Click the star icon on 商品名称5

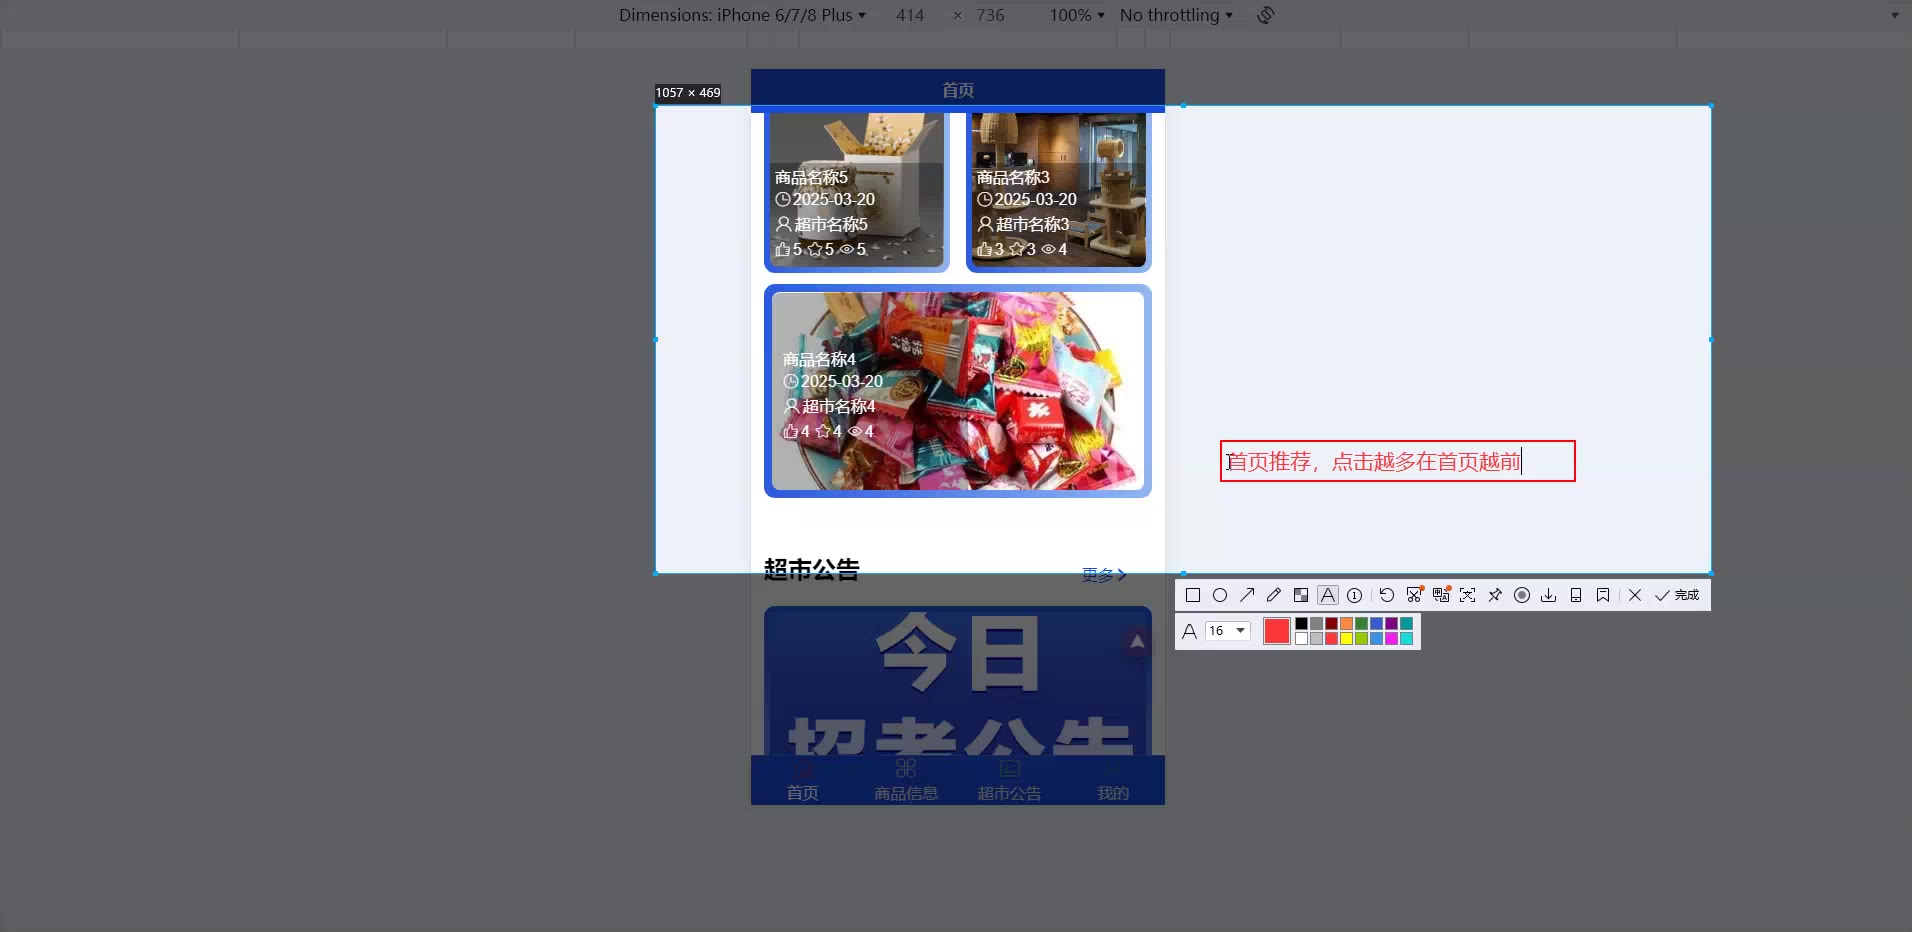point(815,249)
